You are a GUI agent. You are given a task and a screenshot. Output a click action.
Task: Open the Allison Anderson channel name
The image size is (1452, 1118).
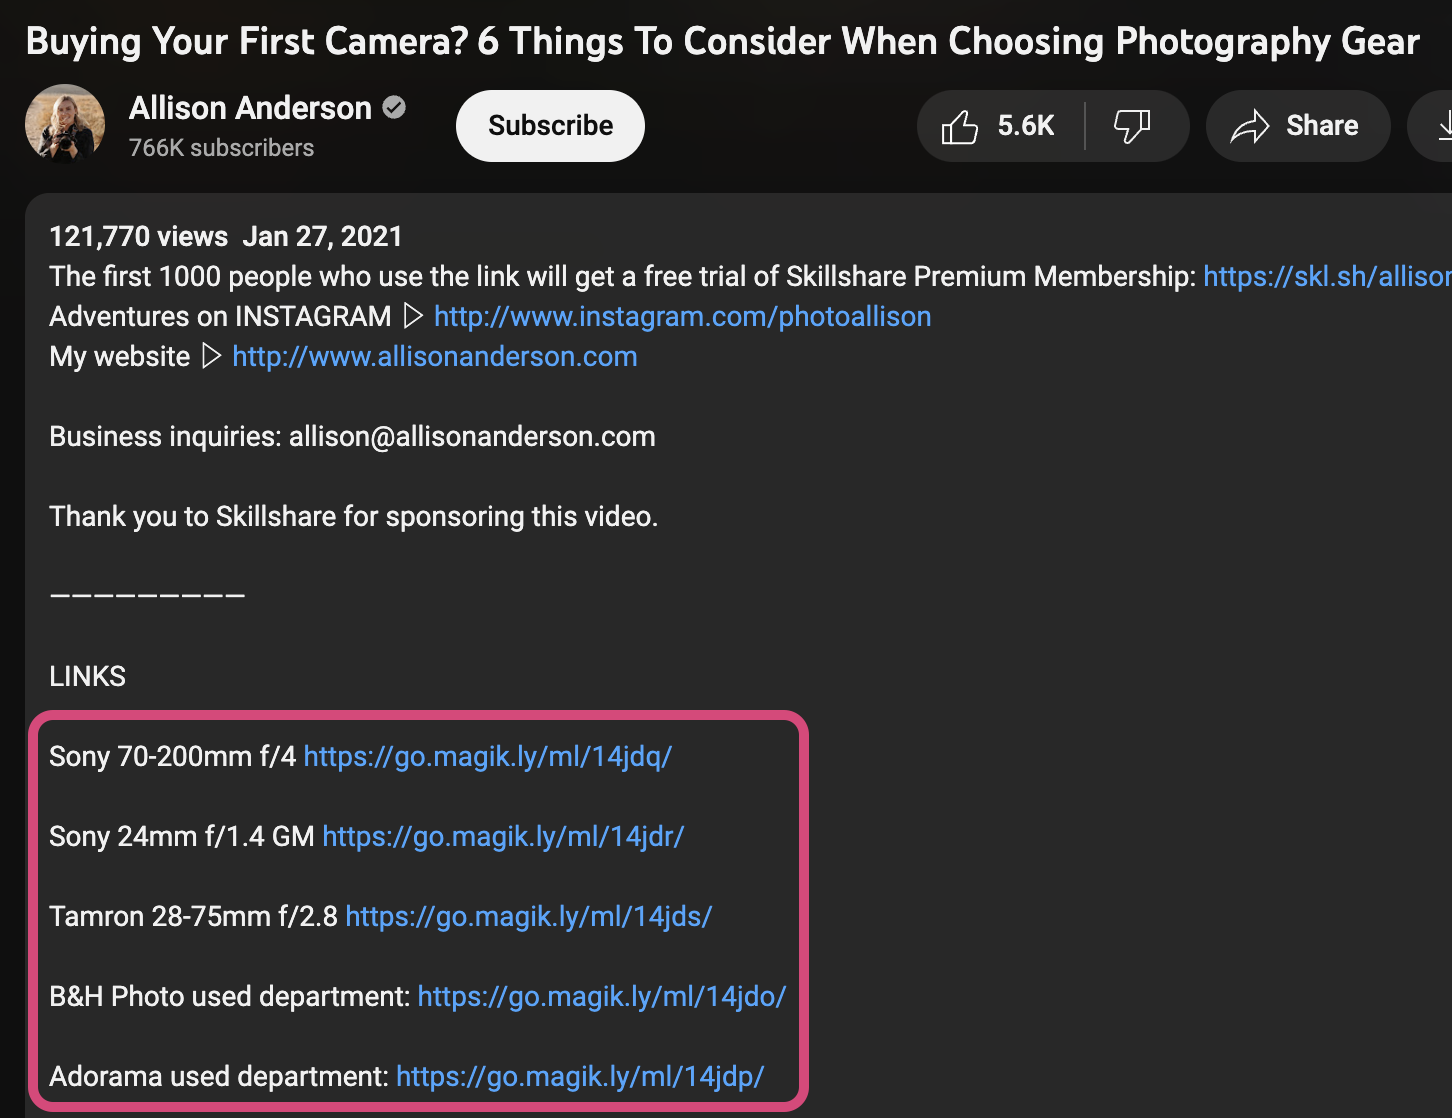[250, 108]
